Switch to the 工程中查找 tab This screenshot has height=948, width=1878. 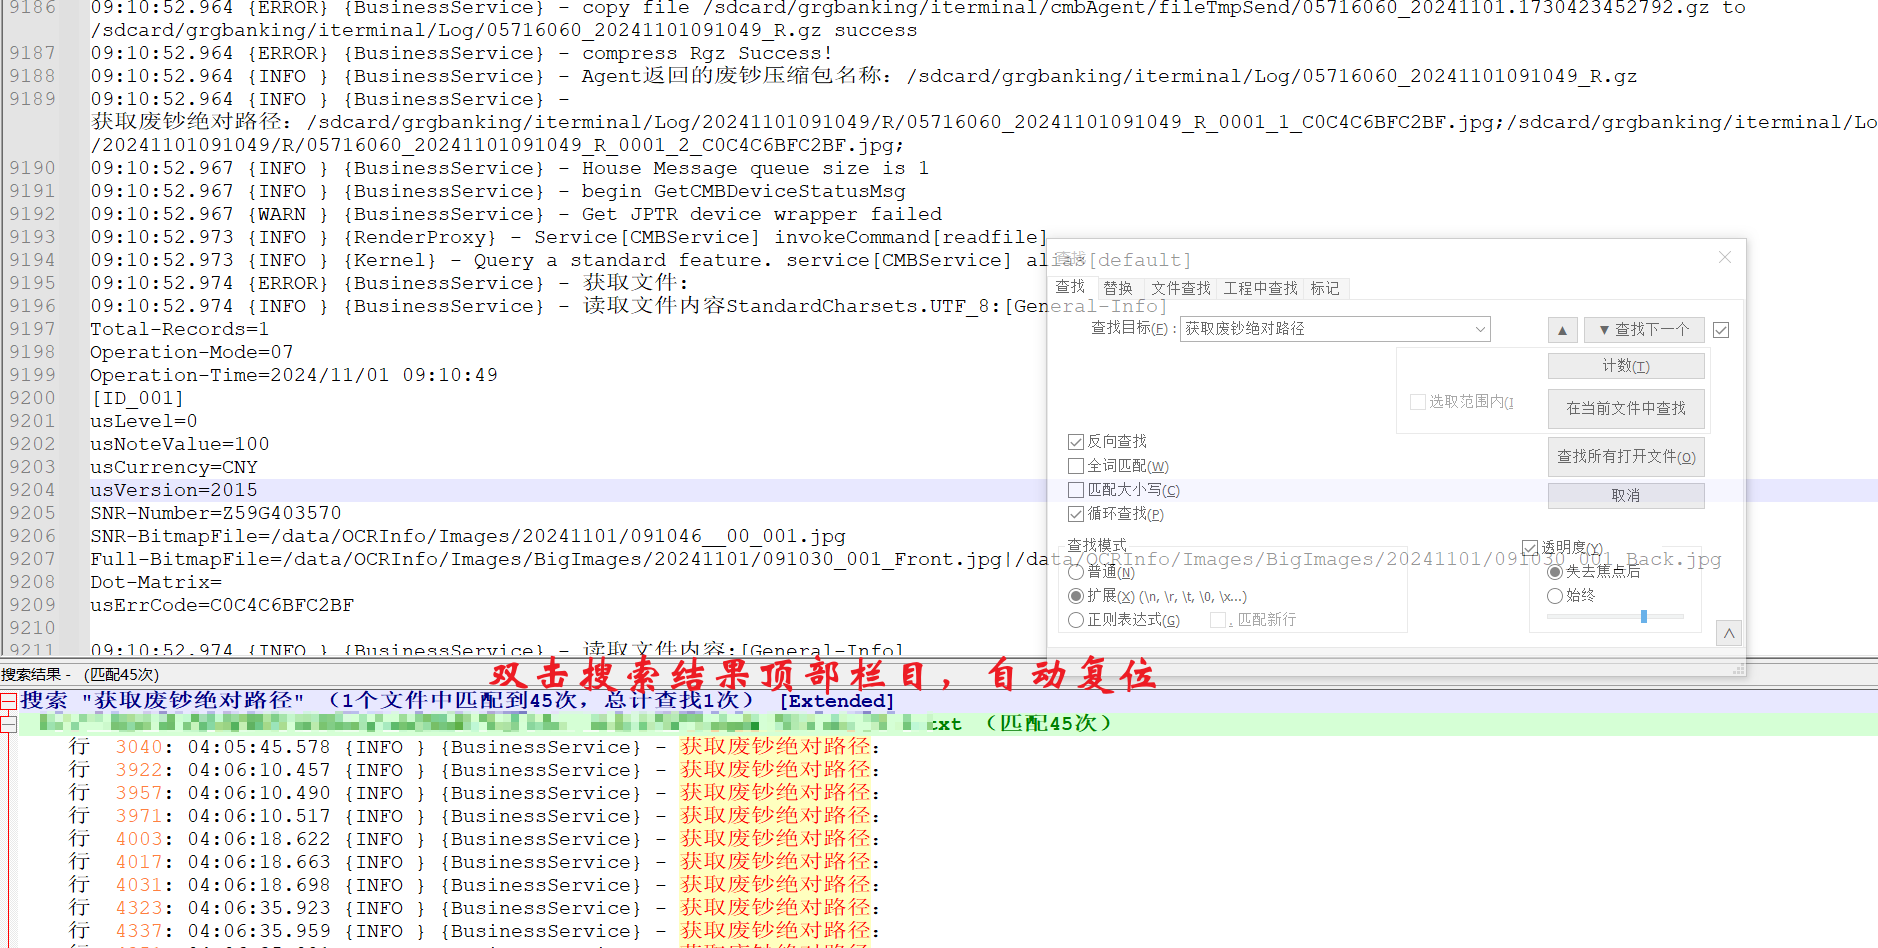click(x=1261, y=288)
